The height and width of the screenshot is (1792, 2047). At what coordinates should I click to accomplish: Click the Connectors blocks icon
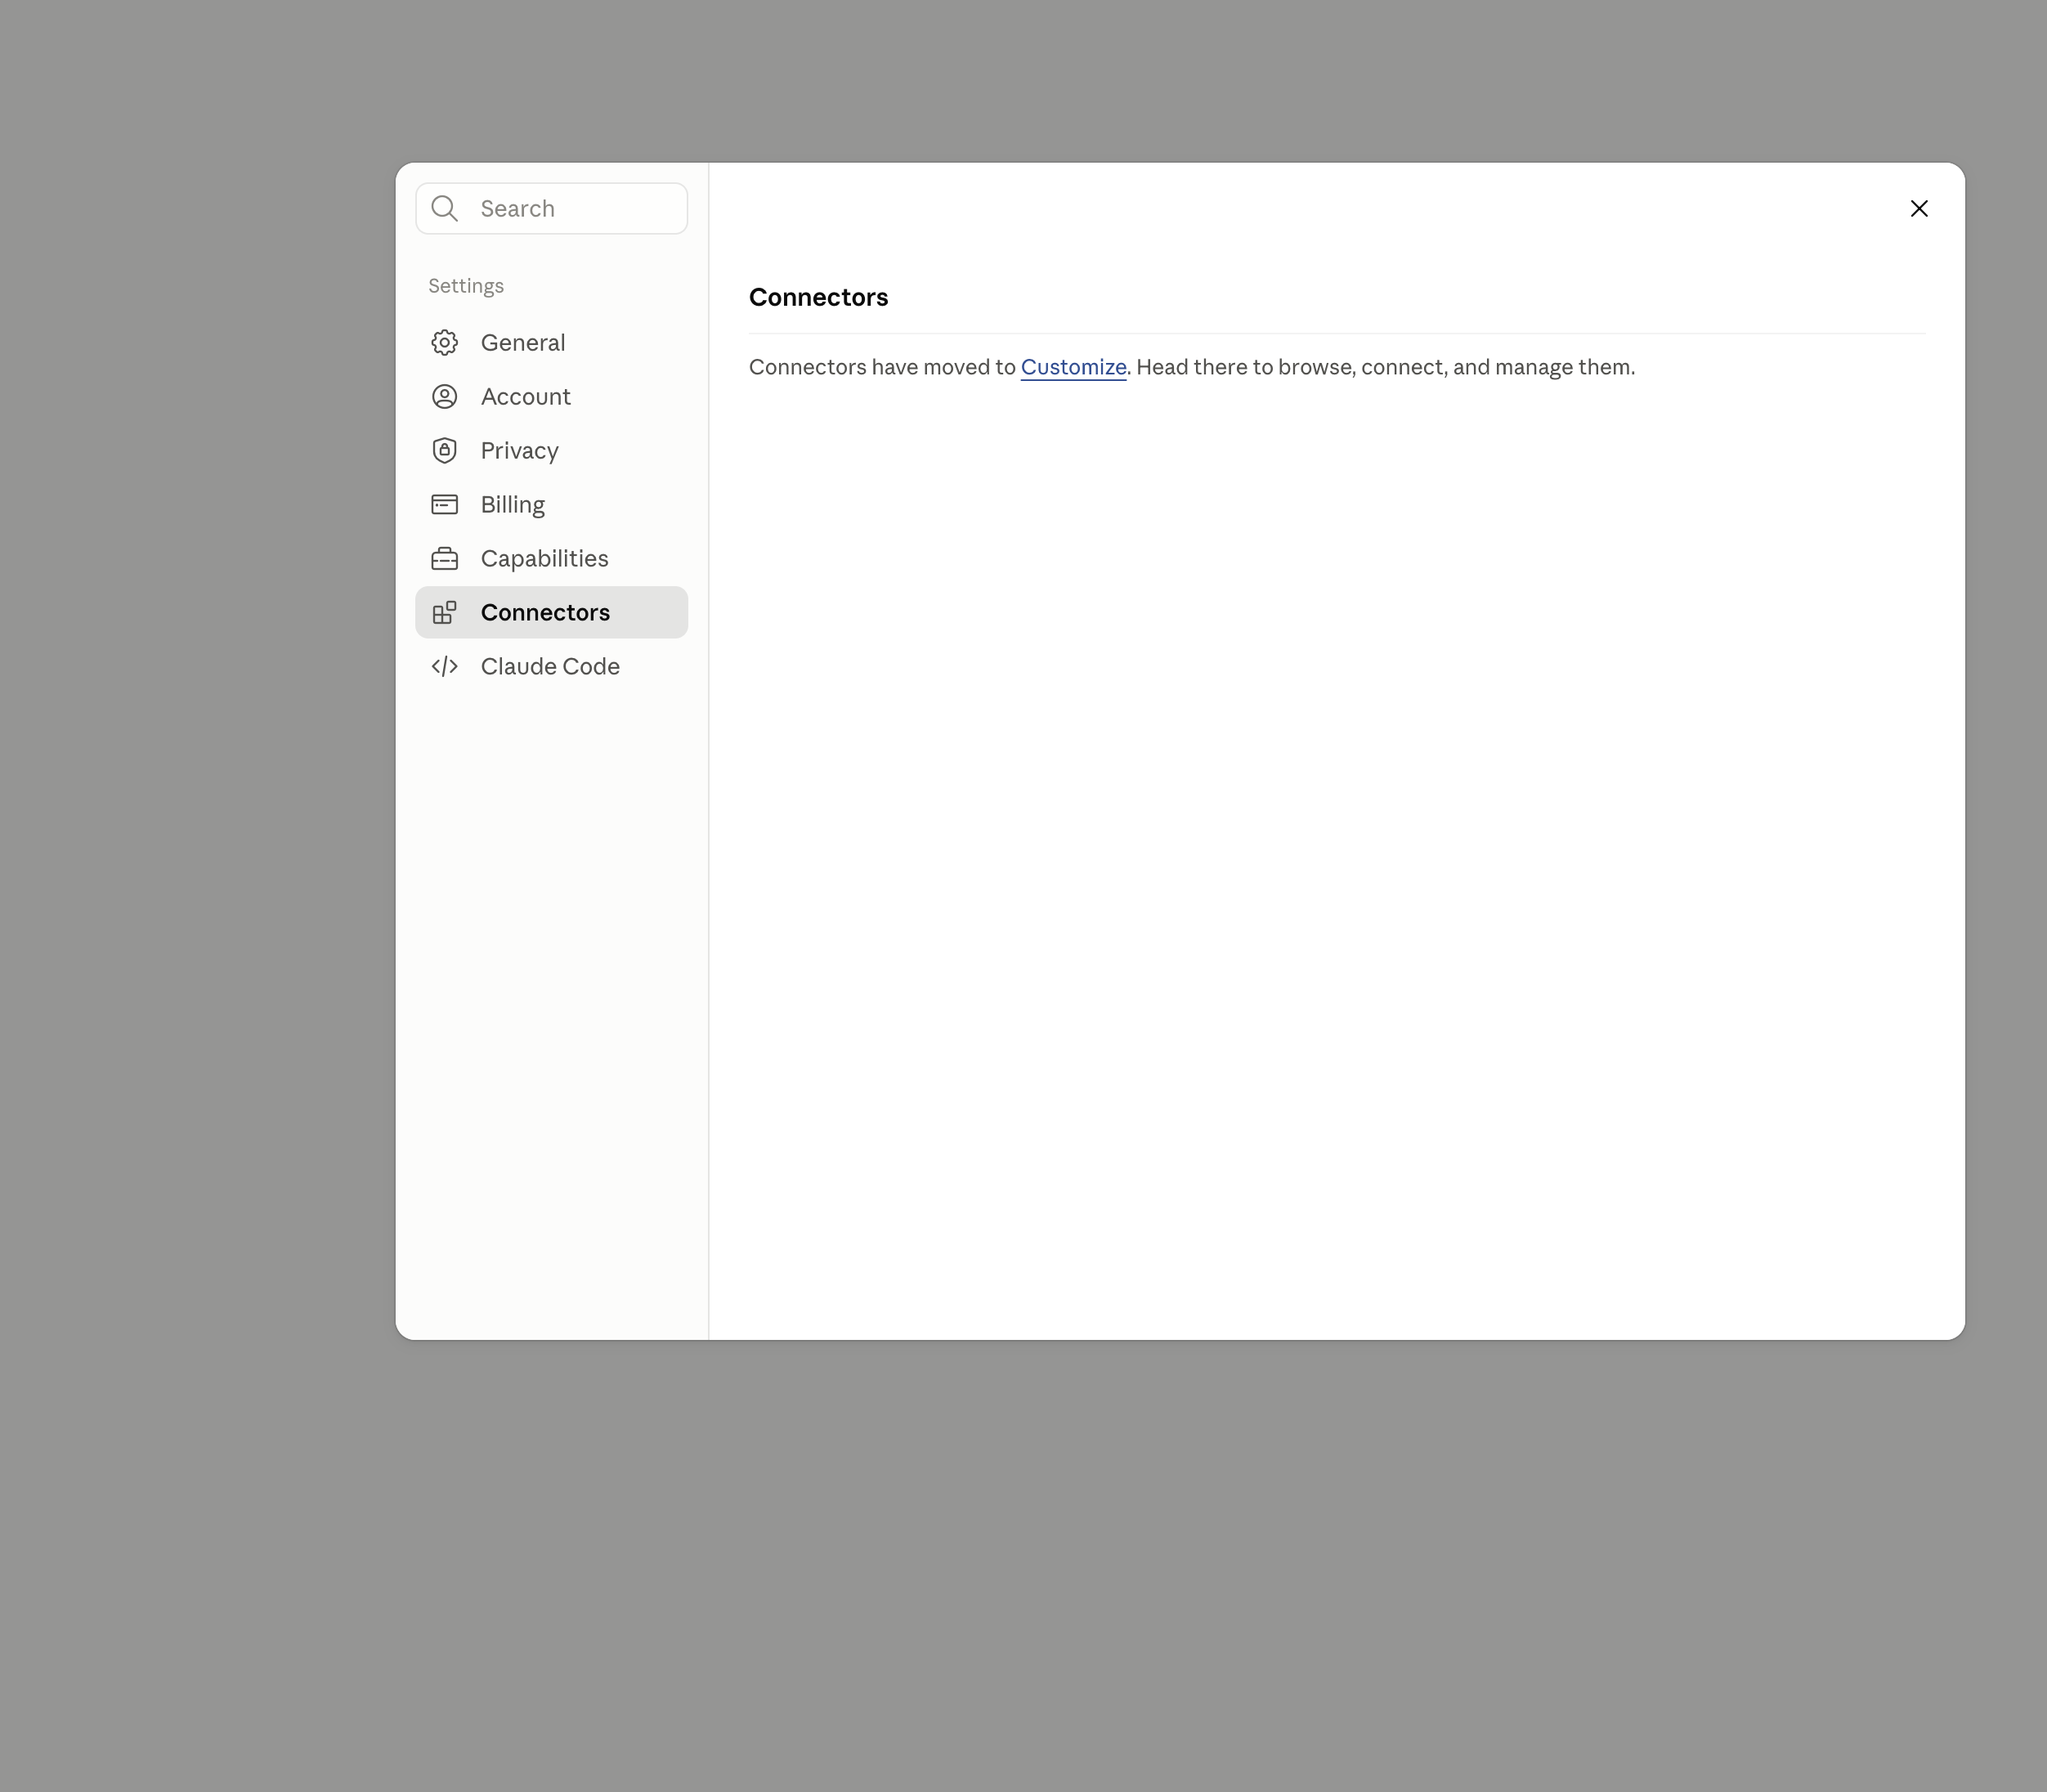point(444,613)
